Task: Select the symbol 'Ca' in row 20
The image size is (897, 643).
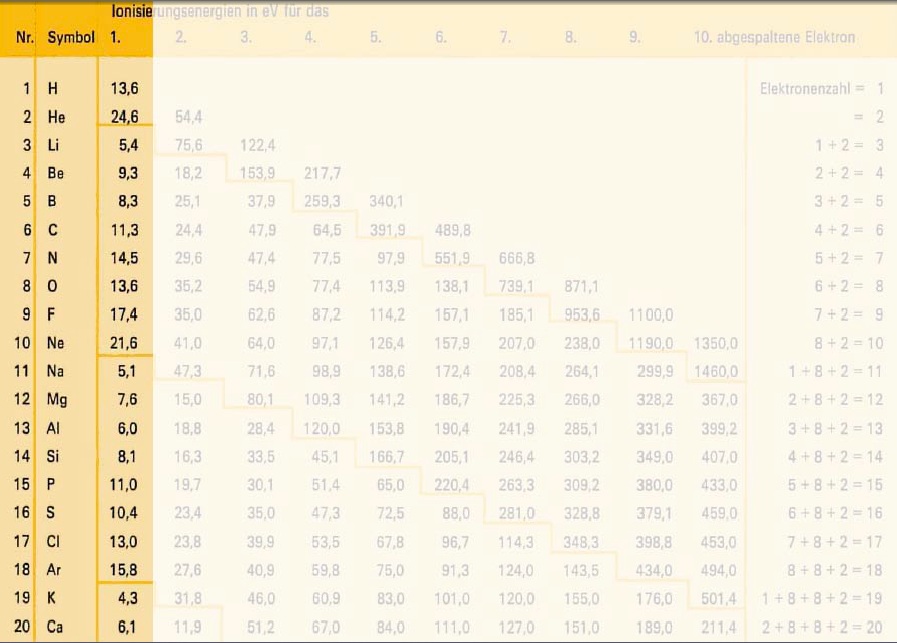Action: (55, 627)
